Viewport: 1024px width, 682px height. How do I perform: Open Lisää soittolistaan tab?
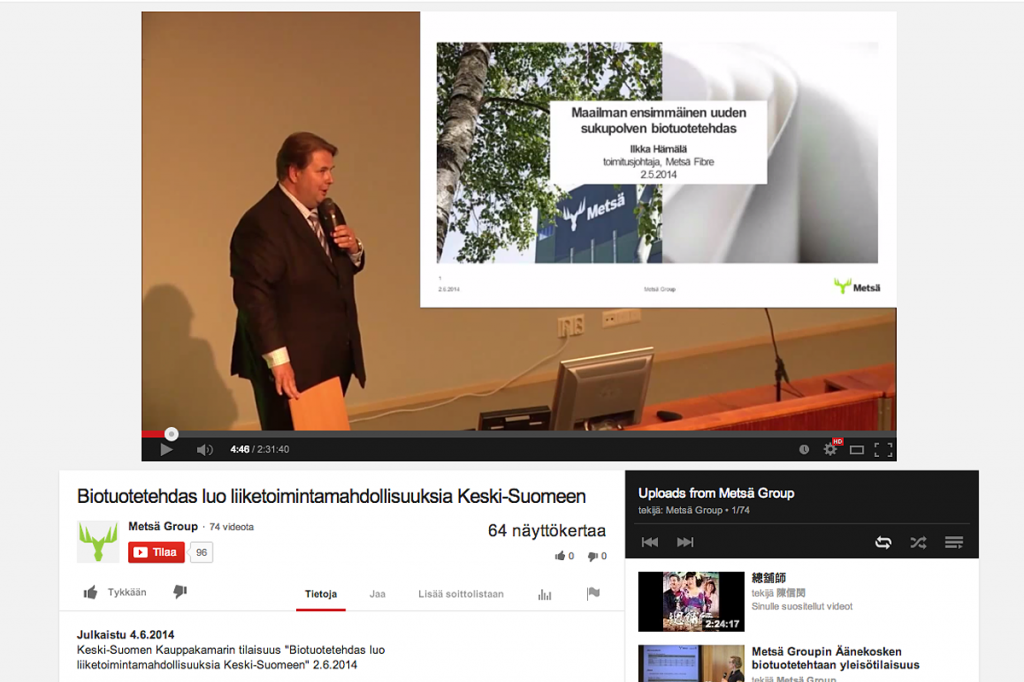(x=461, y=594)
